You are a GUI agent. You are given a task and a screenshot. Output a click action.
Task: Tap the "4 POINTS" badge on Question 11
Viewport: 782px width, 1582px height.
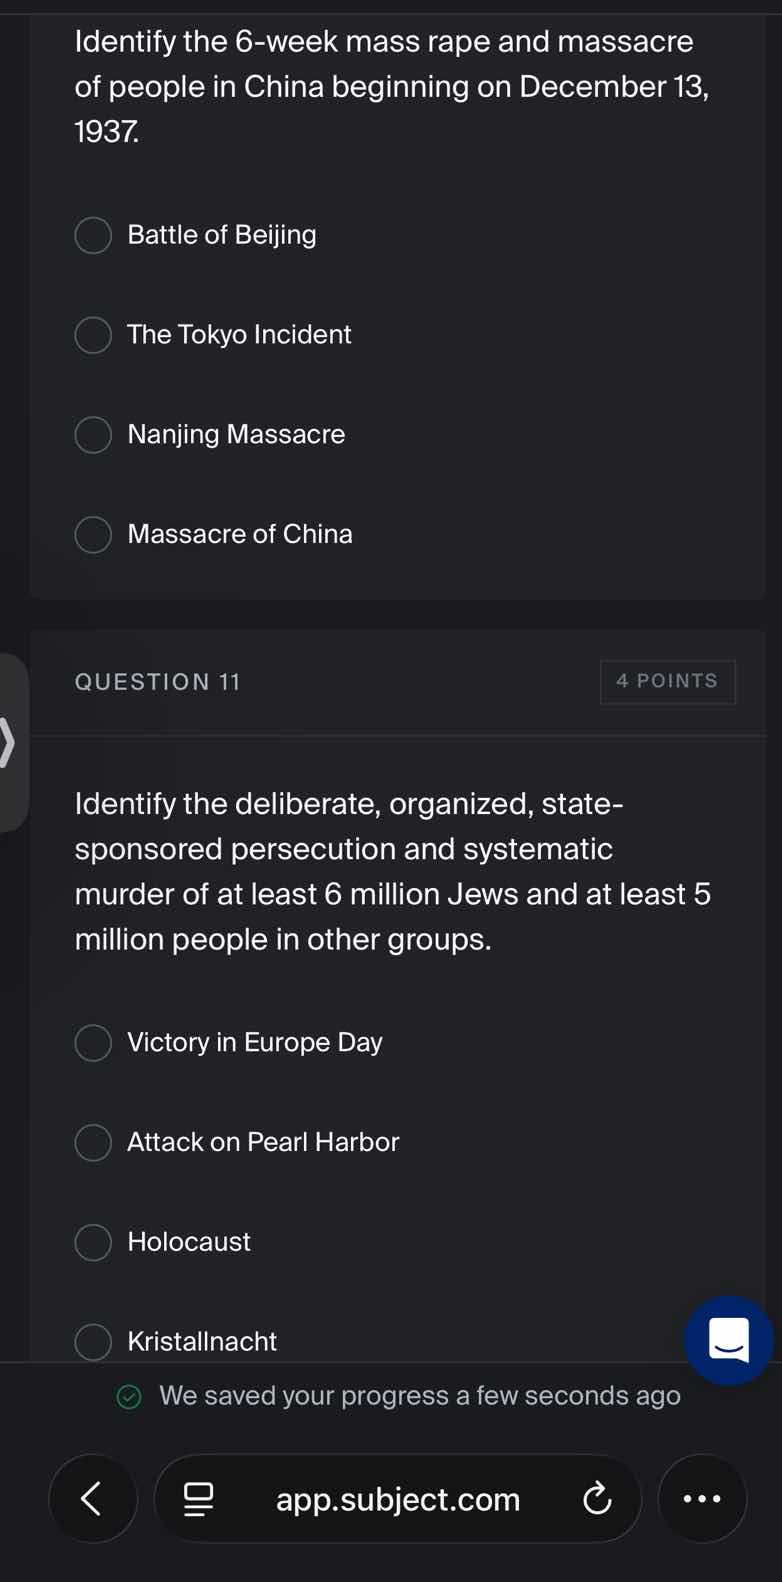(667, 681)
